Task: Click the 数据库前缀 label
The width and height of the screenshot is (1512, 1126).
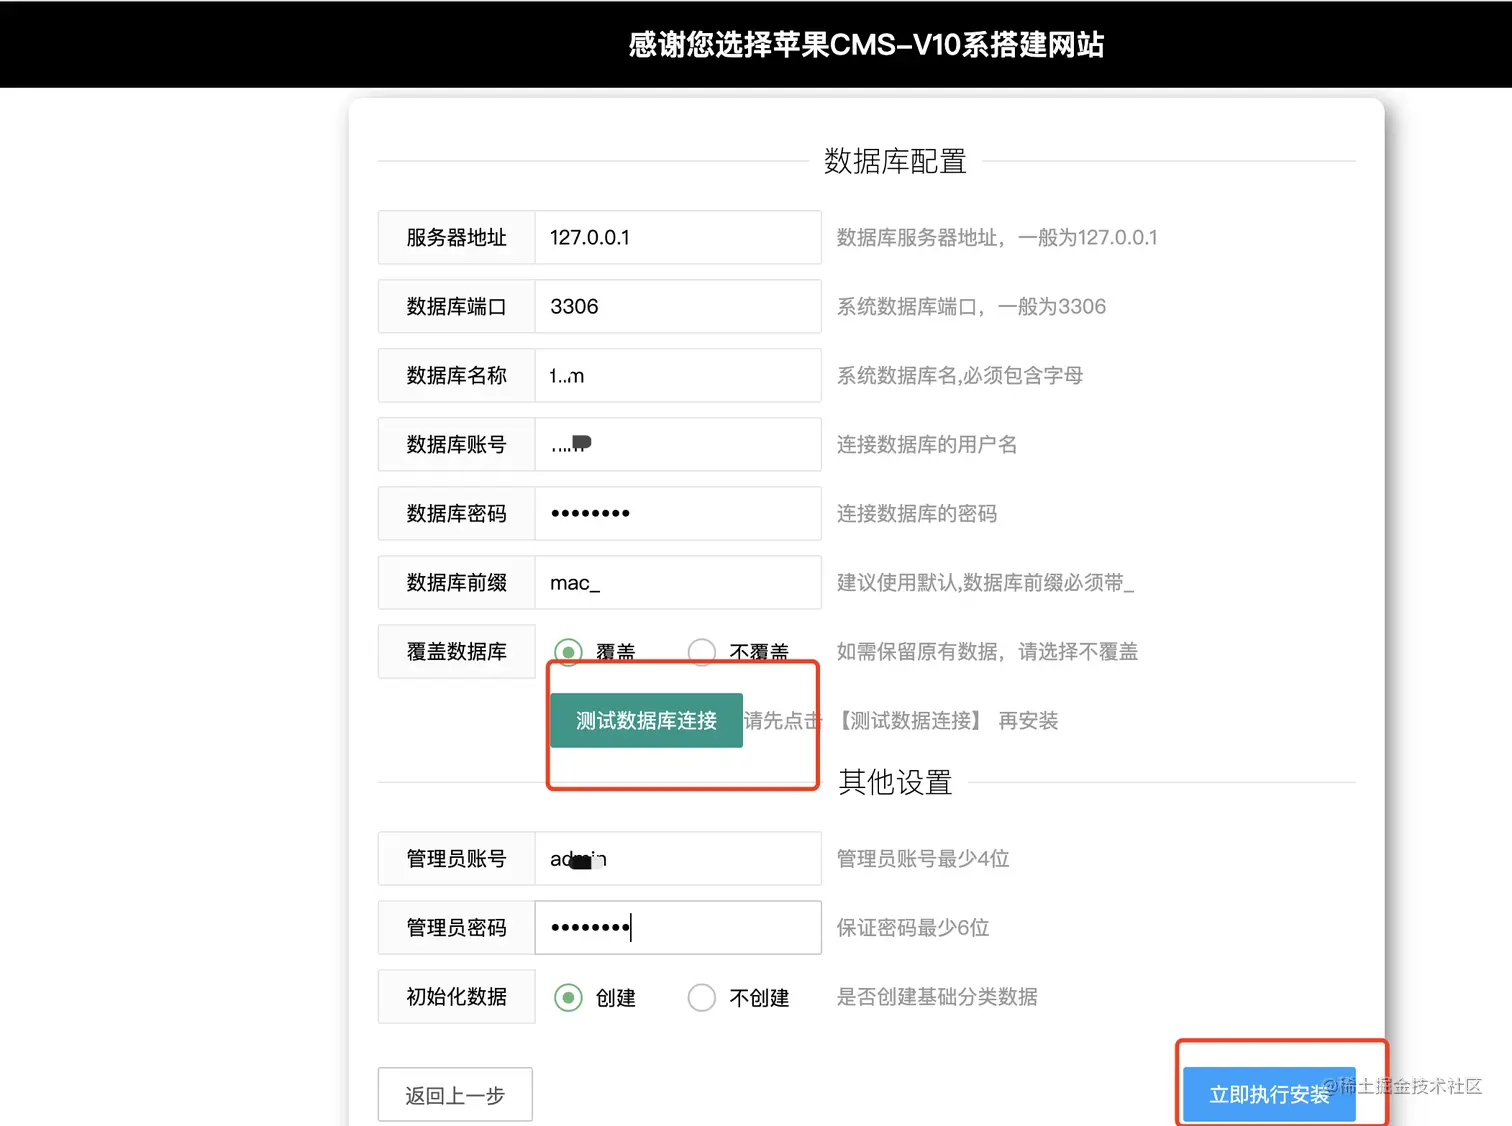Action: 457,582
